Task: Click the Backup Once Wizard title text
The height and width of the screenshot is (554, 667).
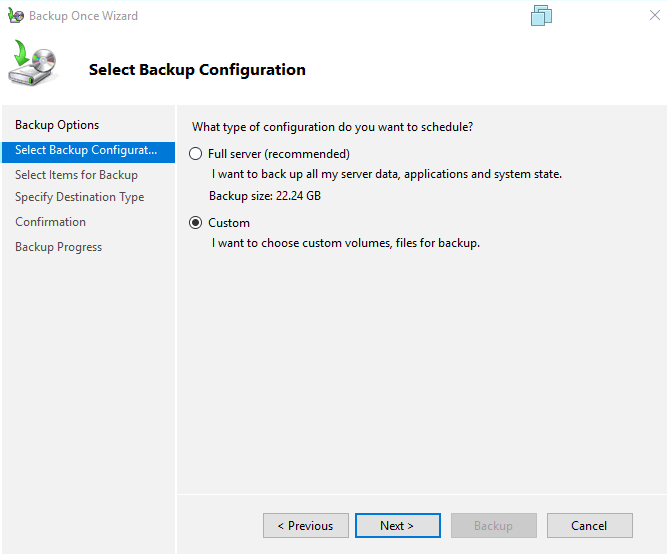Action: [83, 16]
